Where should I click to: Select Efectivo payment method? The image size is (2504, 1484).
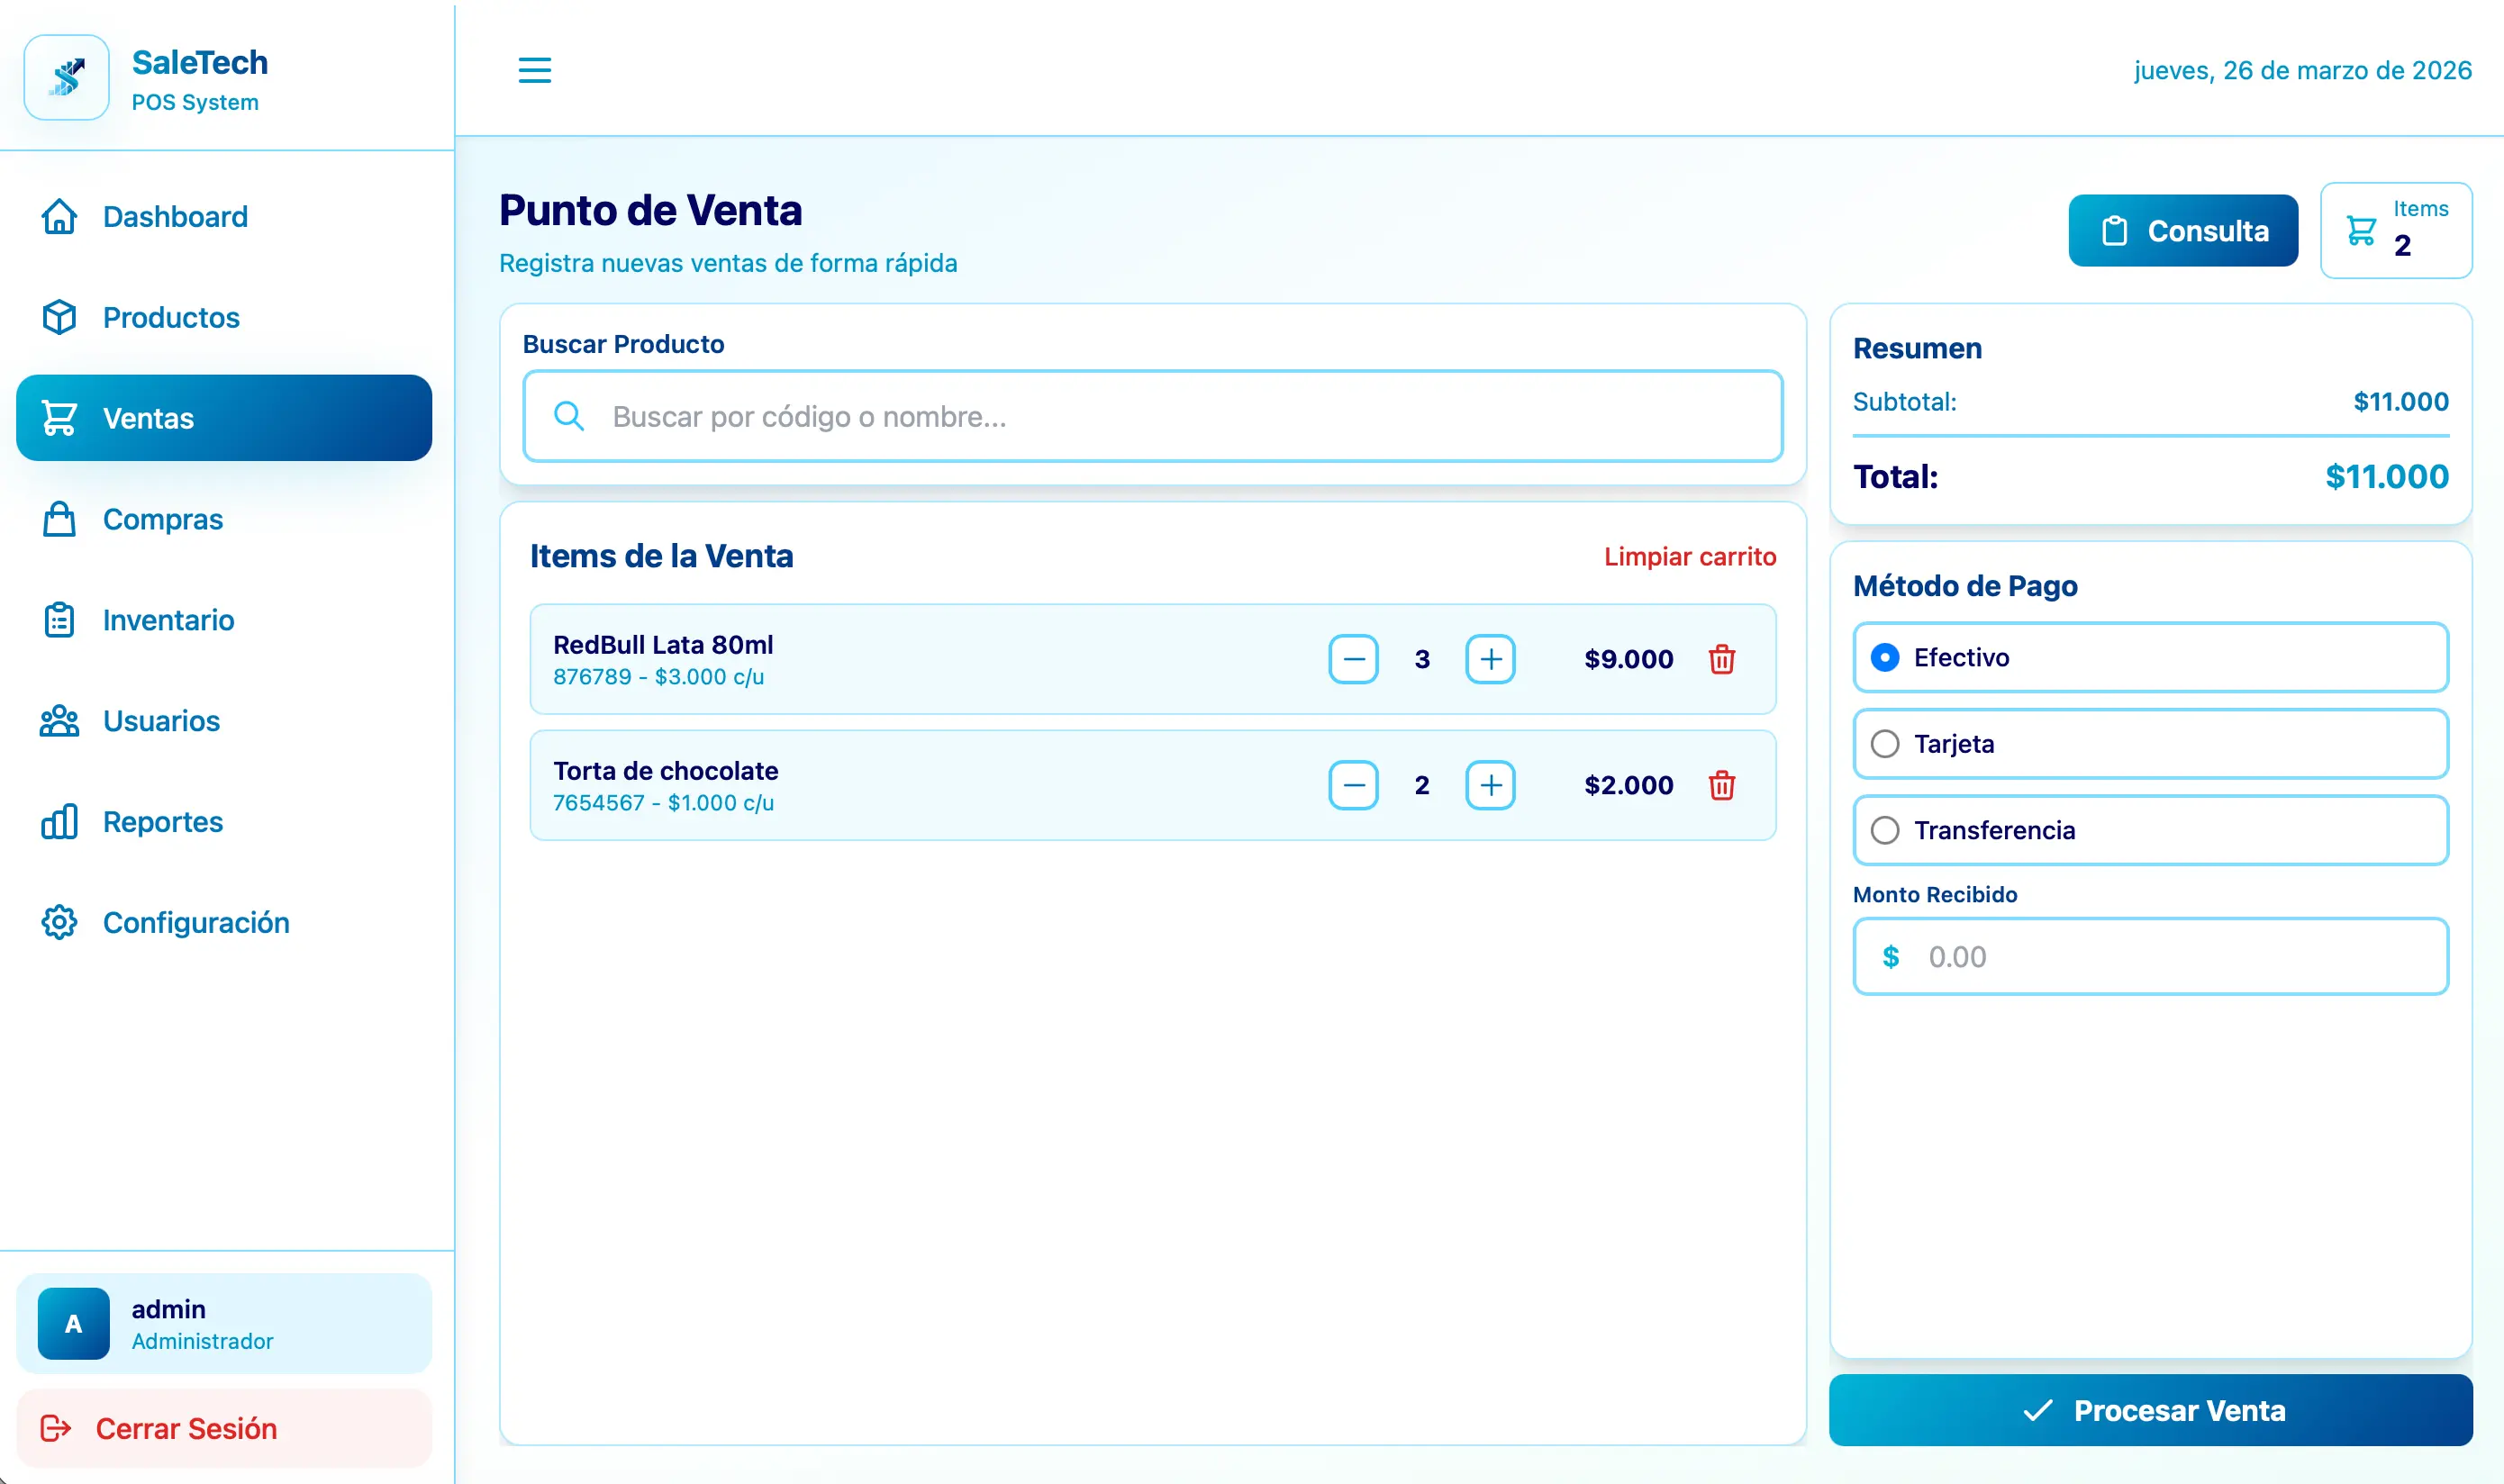pyautogui.click(x=1885, y=657)
